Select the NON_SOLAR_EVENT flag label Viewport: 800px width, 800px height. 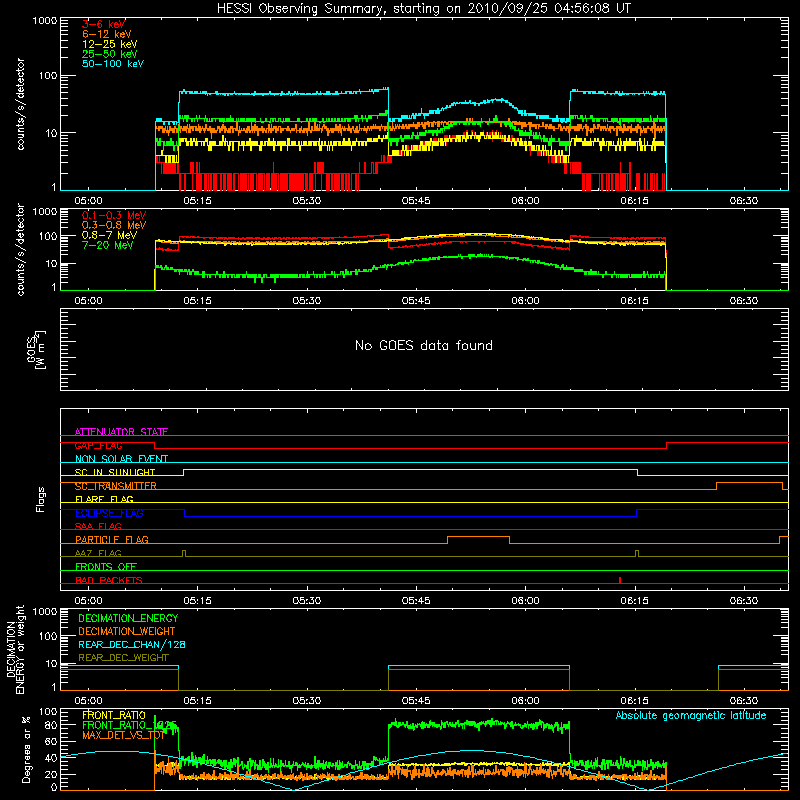click(x=121, y=459)
